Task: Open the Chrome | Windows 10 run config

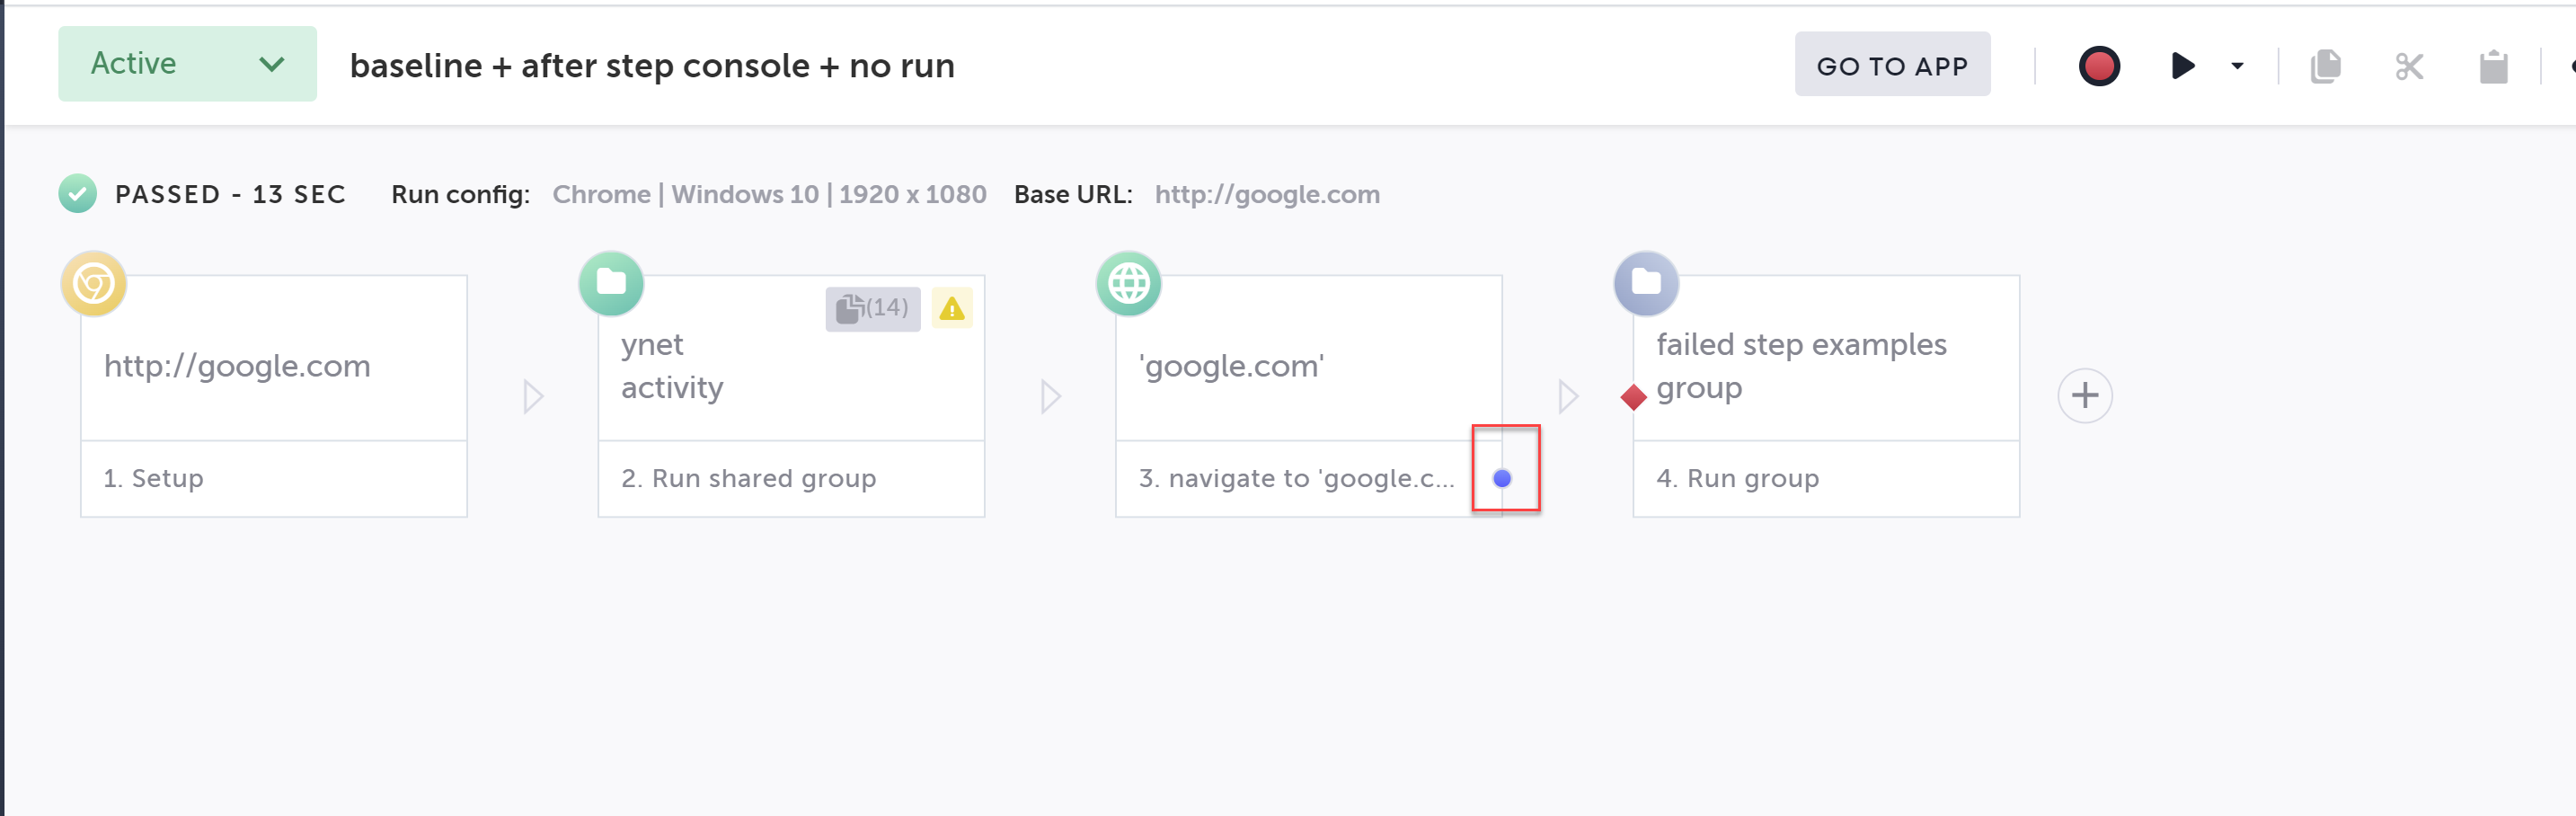Action: point(769,194)
